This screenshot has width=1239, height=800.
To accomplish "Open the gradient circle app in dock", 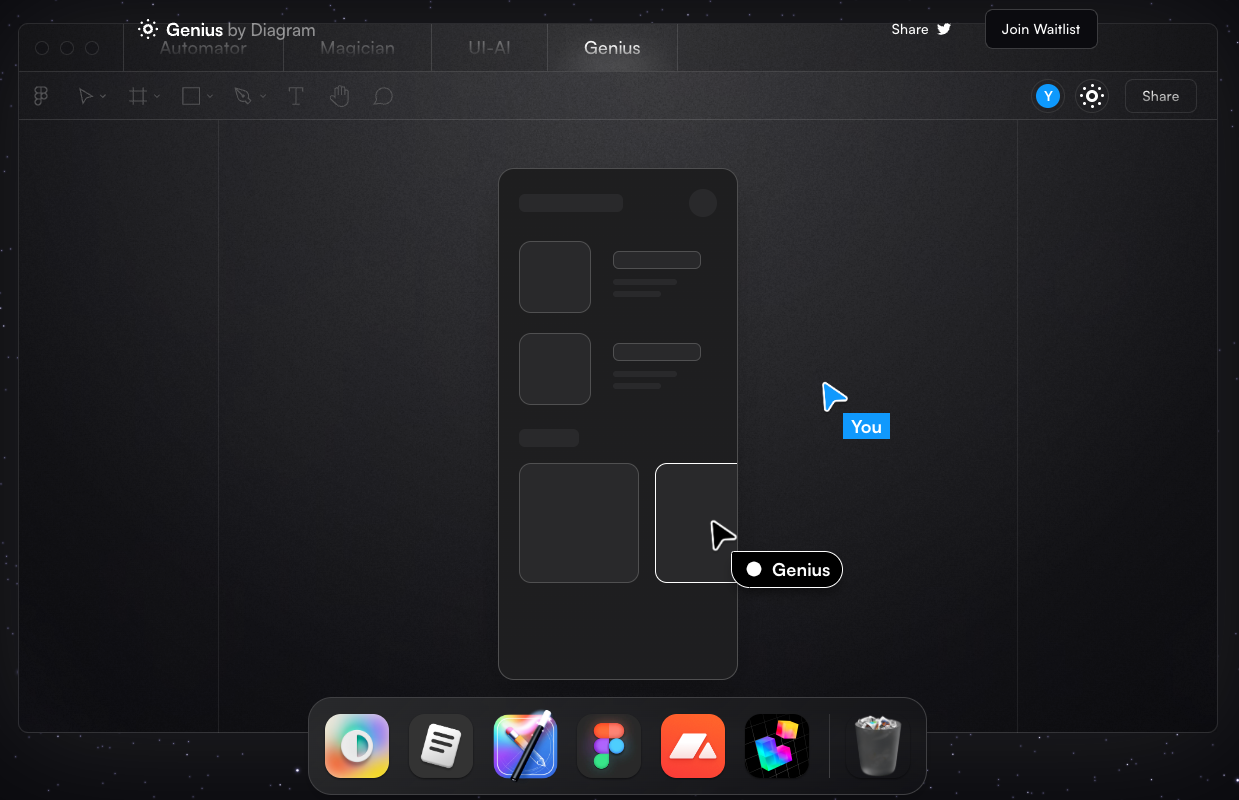I will tap(357, 746).
